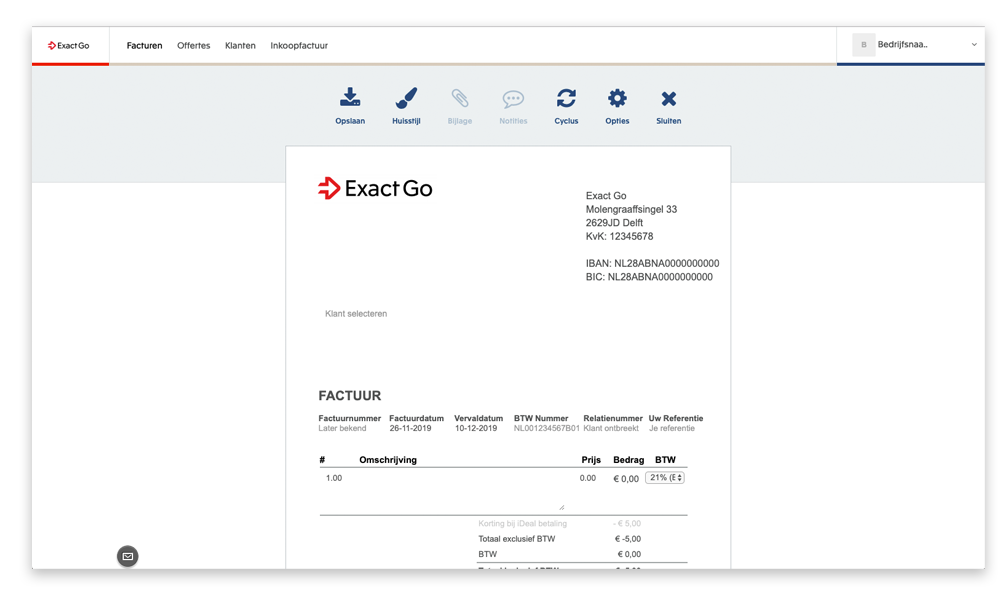Screen dimensions: 1008x595
Task: Click 'Klant ontbreekt' relation number
Action: [x=611, y=428]
